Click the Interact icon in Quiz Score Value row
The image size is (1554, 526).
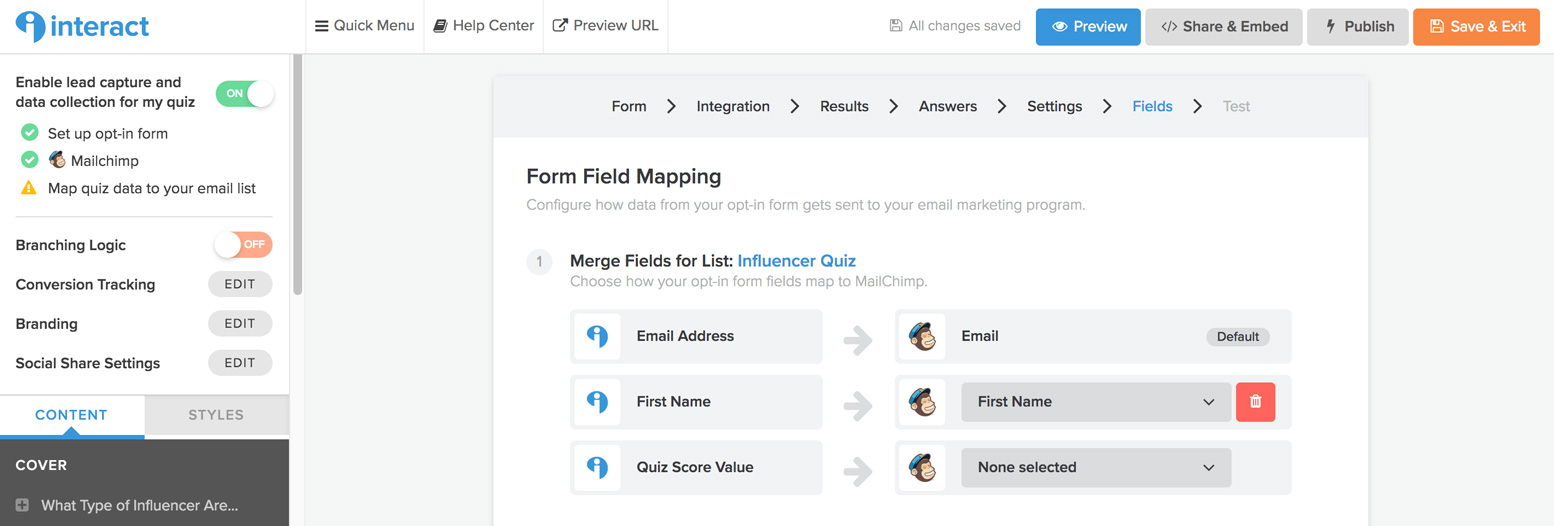click(597, 467)
